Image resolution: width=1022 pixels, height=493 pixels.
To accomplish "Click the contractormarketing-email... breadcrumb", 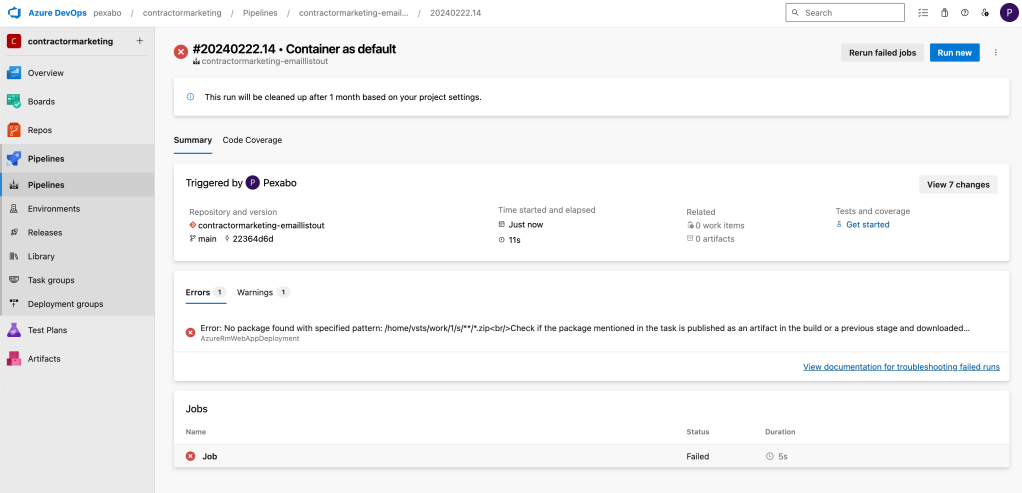I will click(354, 13).
